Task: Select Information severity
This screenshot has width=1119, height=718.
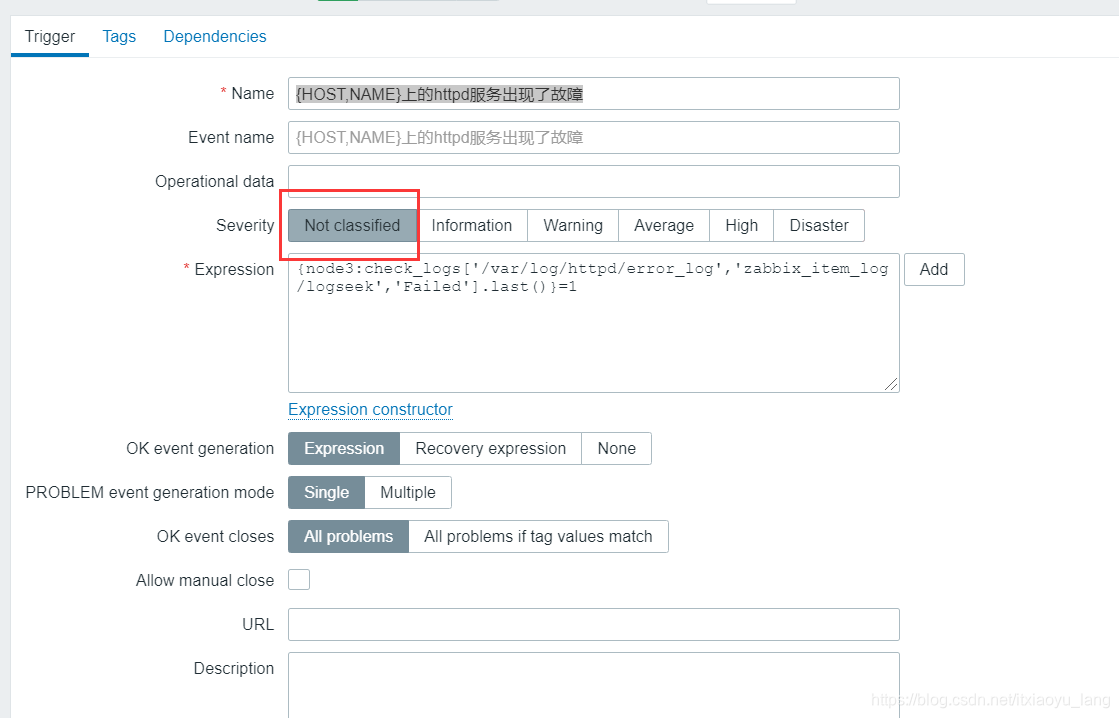Action: pos(472,226)
